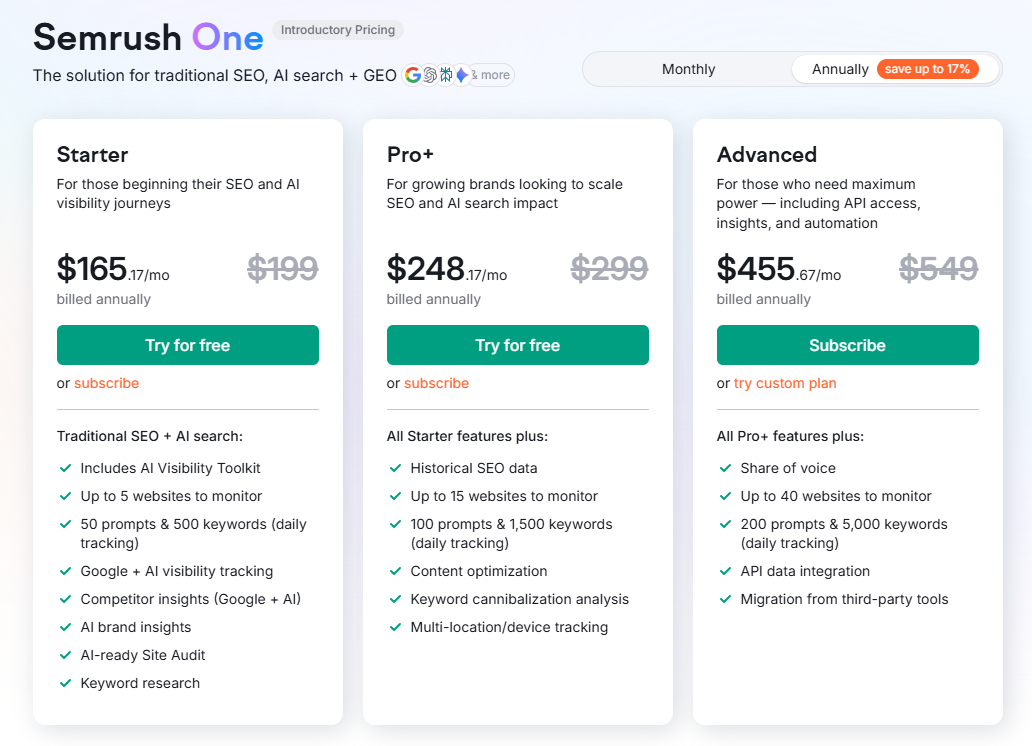This screenshot has width=1032, height=746.
Task: Expand the '& more' AI platforms list
Action: (x=493, y=75)
